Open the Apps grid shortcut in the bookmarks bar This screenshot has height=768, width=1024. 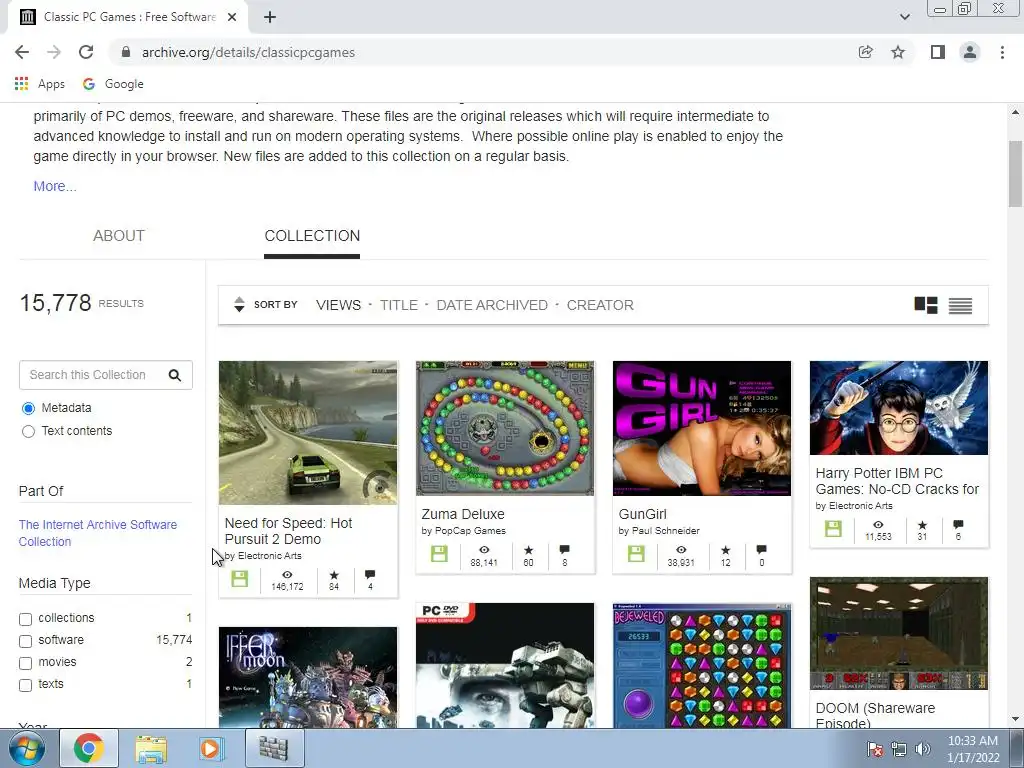[39, 84]
